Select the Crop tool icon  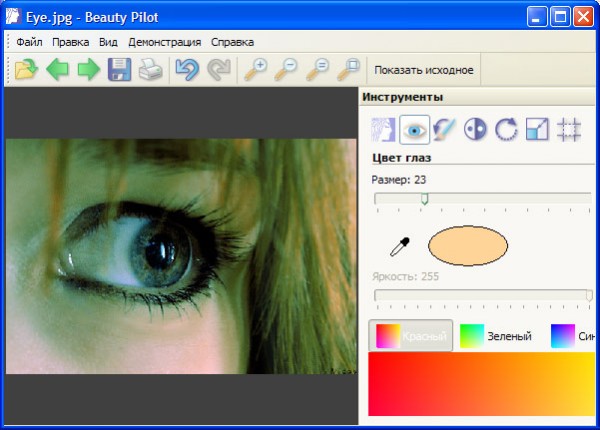[568, 129]
